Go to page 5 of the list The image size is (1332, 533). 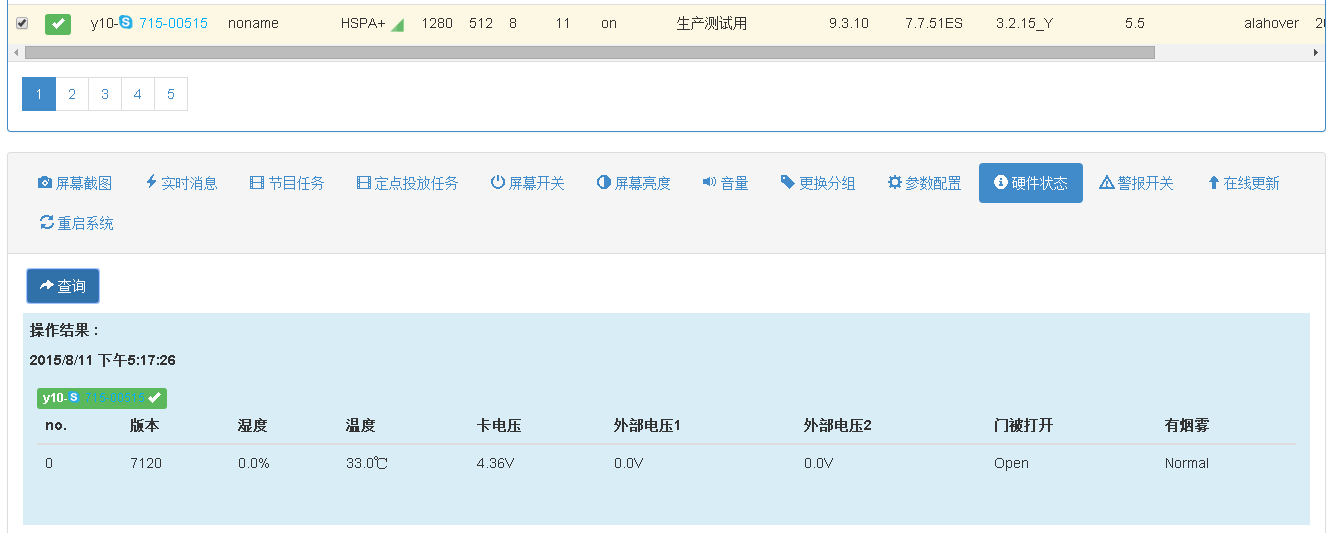click(171, 94)
